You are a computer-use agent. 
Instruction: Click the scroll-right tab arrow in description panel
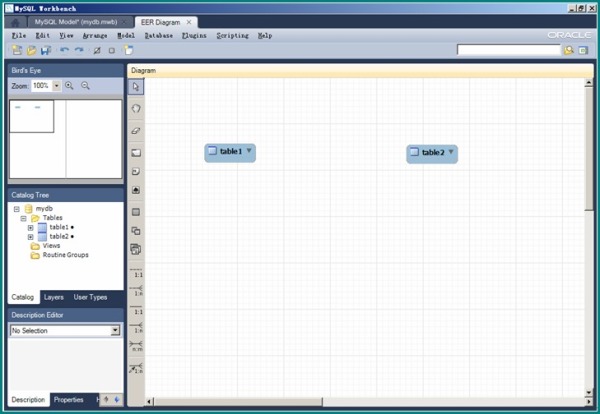117,400
